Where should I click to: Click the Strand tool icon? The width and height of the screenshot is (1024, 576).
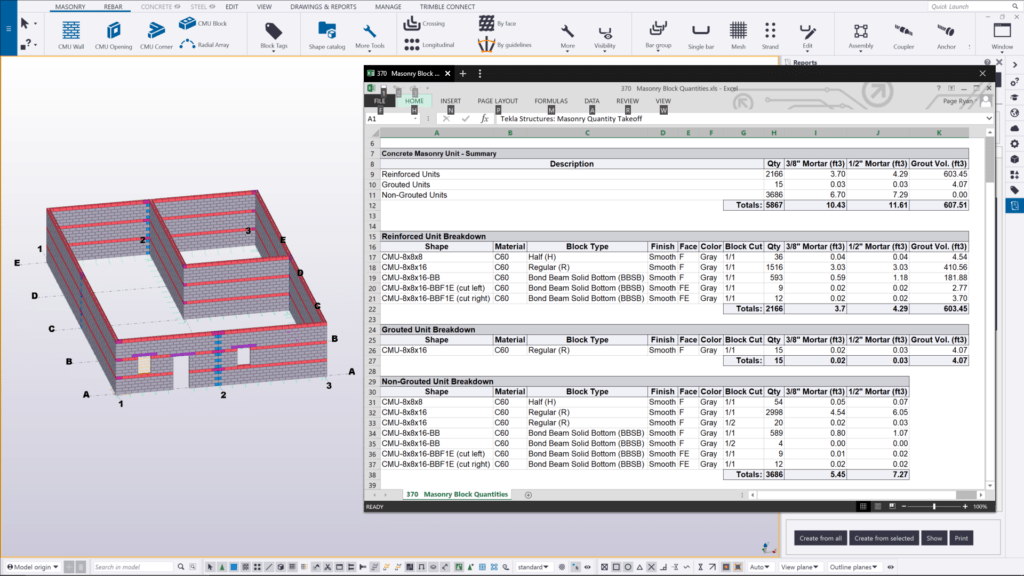[769, 34]
